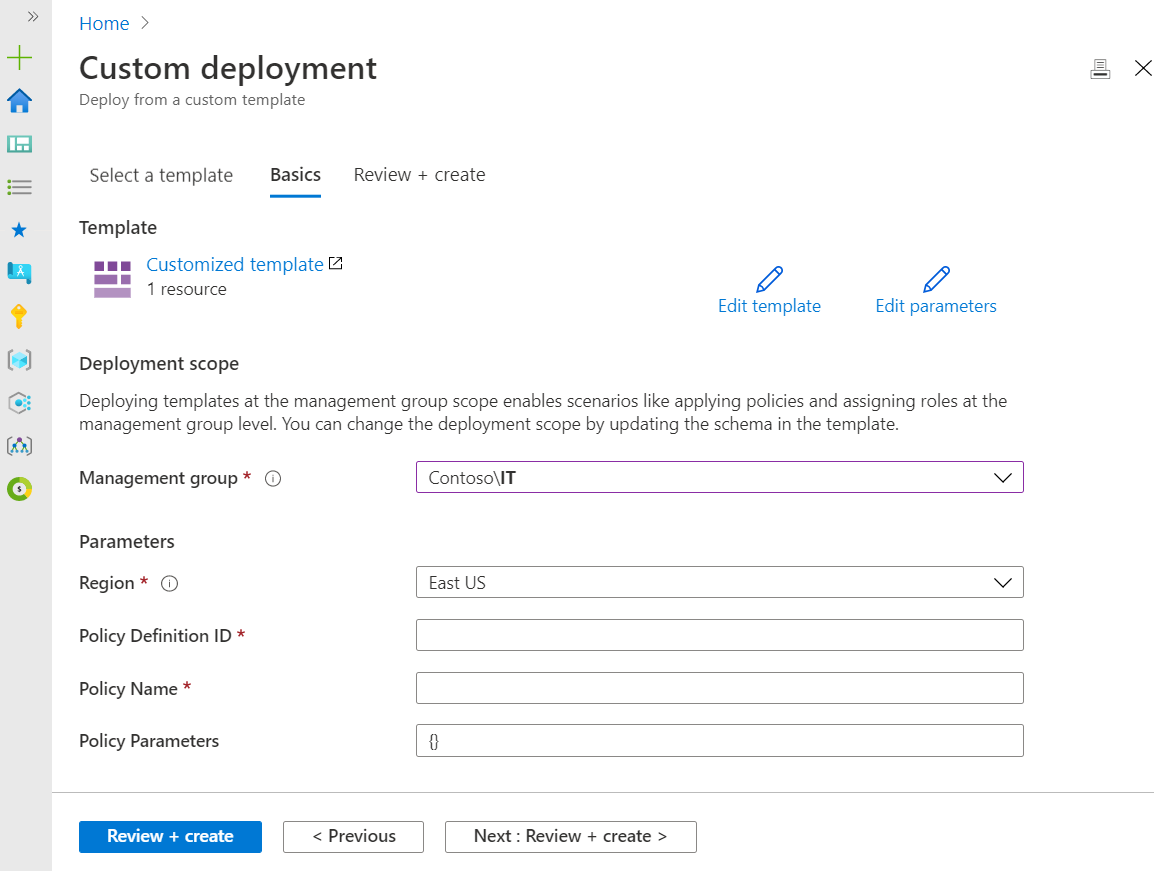The image size is (1154, 871).
Task: Click the Home breadcrumb link
Action: tap(104, 24)
